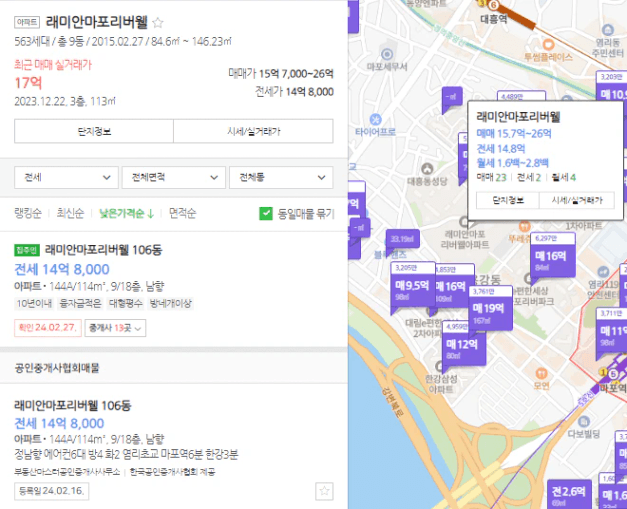Click 시세/실거래가 in the map popup
The image size is (627, 509).
pos(577,200)
